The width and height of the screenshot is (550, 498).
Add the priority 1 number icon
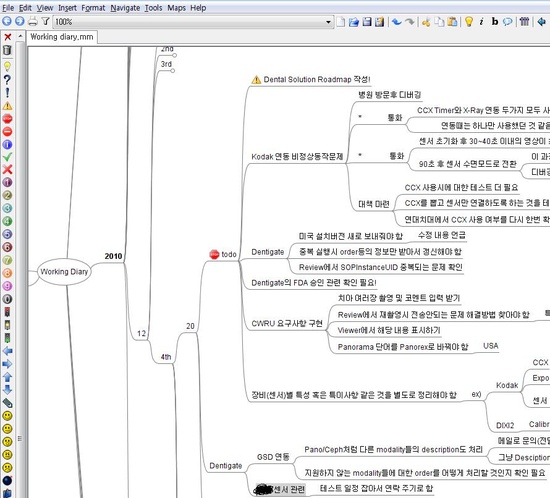[x=7, y=182]
